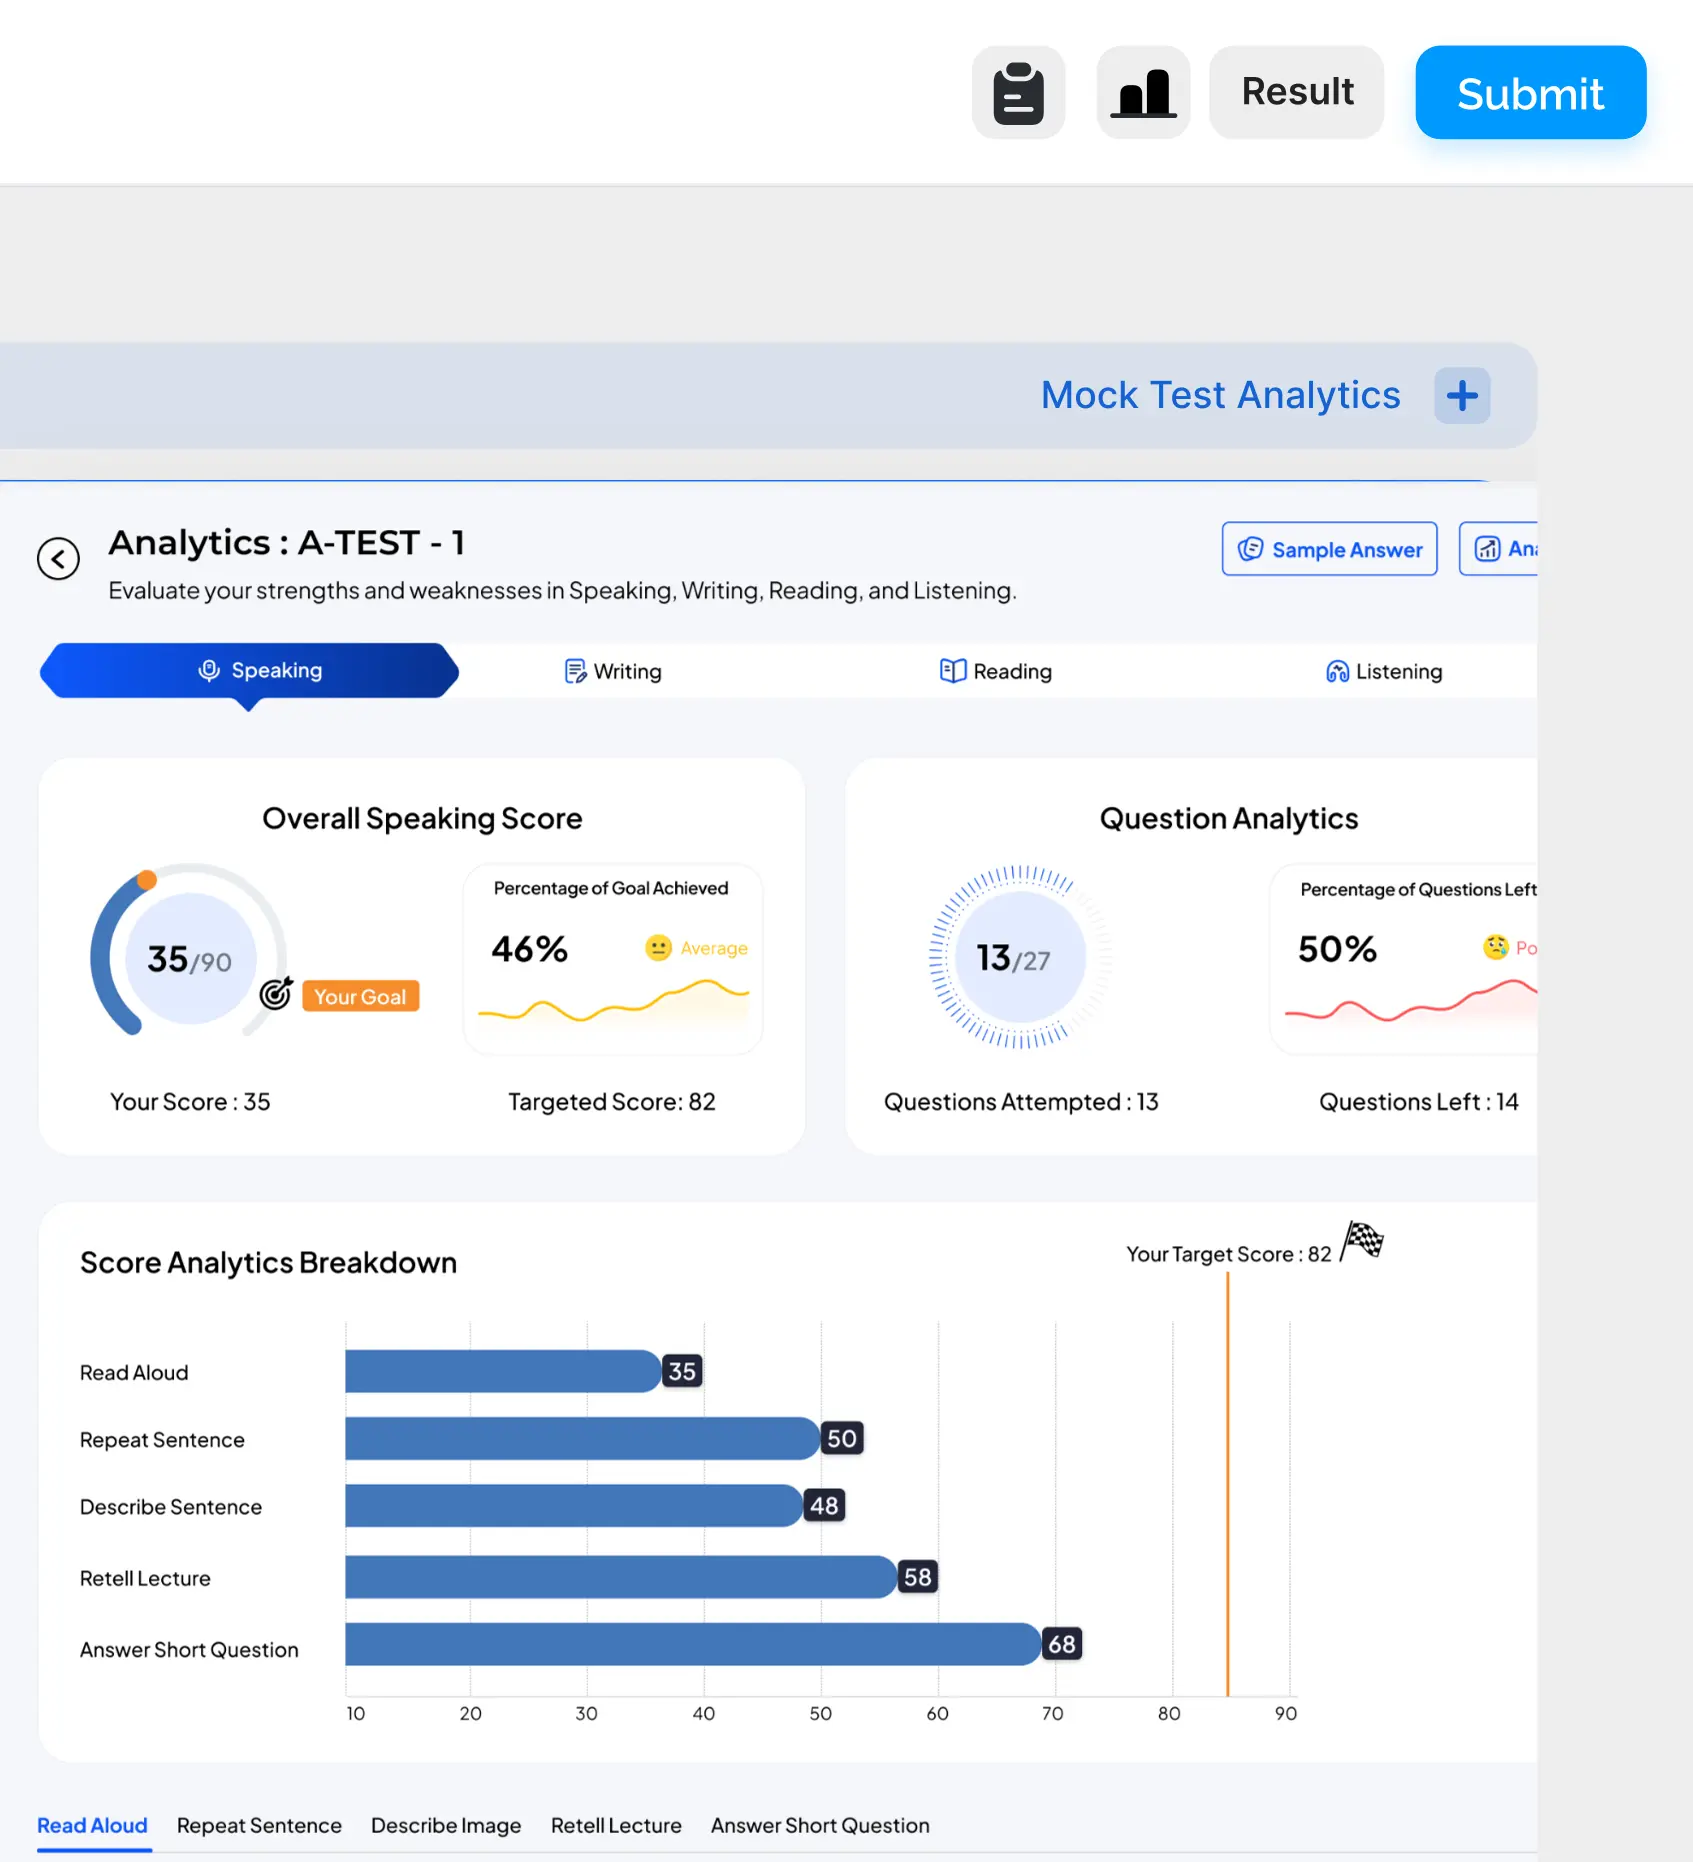1693x1862 pixels.
Task: Switch to the Reading tab
Action: coord(996,671)
